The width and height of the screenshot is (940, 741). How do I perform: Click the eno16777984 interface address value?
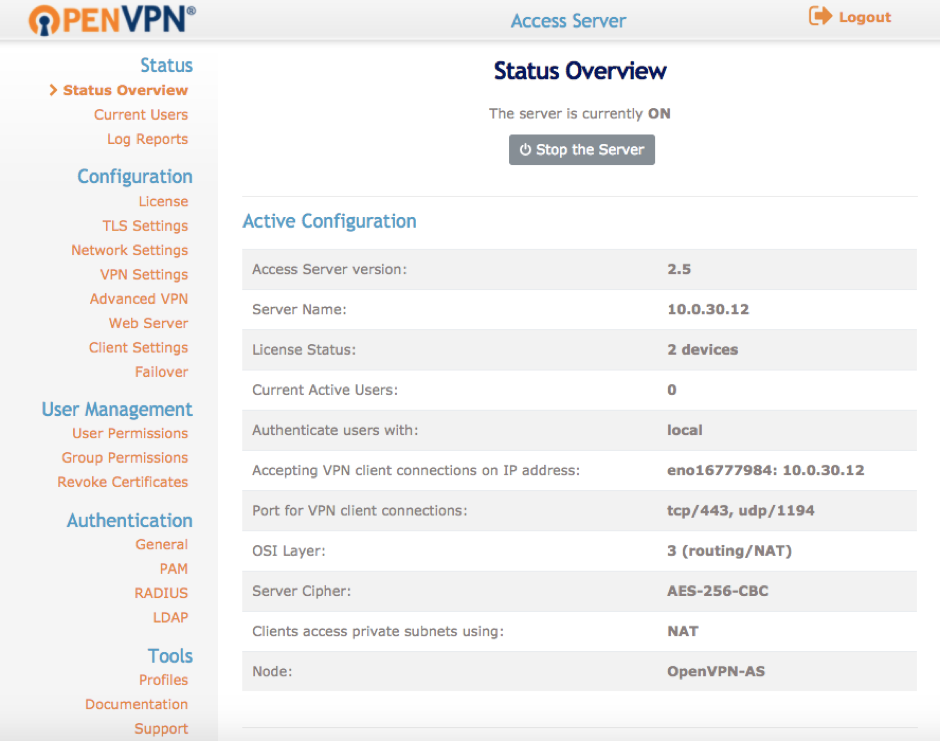766,470
